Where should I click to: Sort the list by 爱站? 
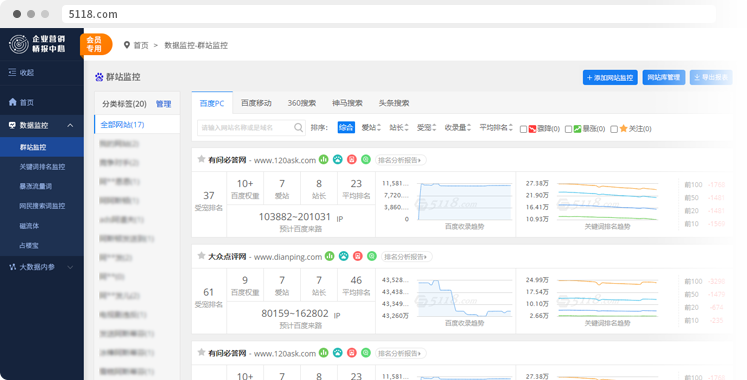click(371, 128)
